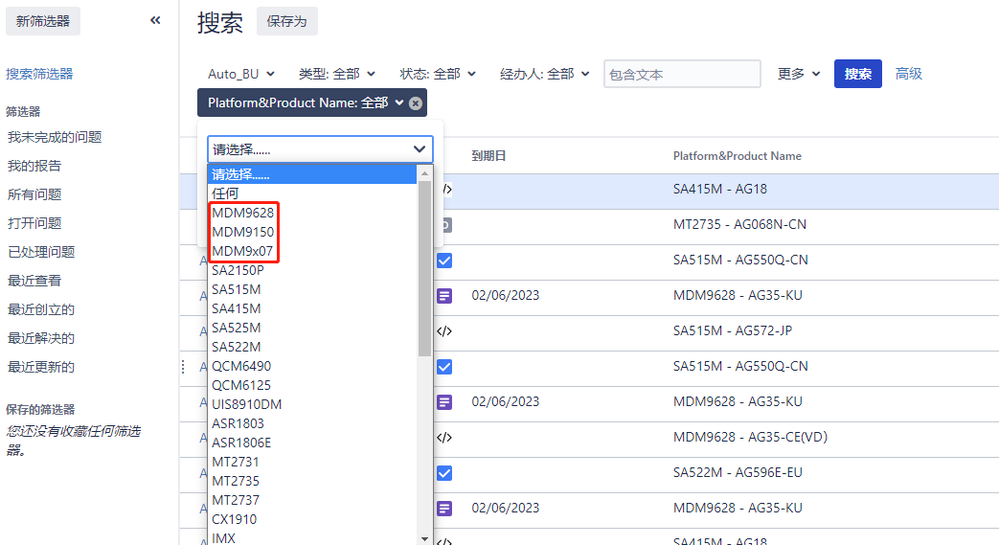The image size is (999, 545).
Task: Open the 我未完成的问题 filter
Action: click(55, 137)
